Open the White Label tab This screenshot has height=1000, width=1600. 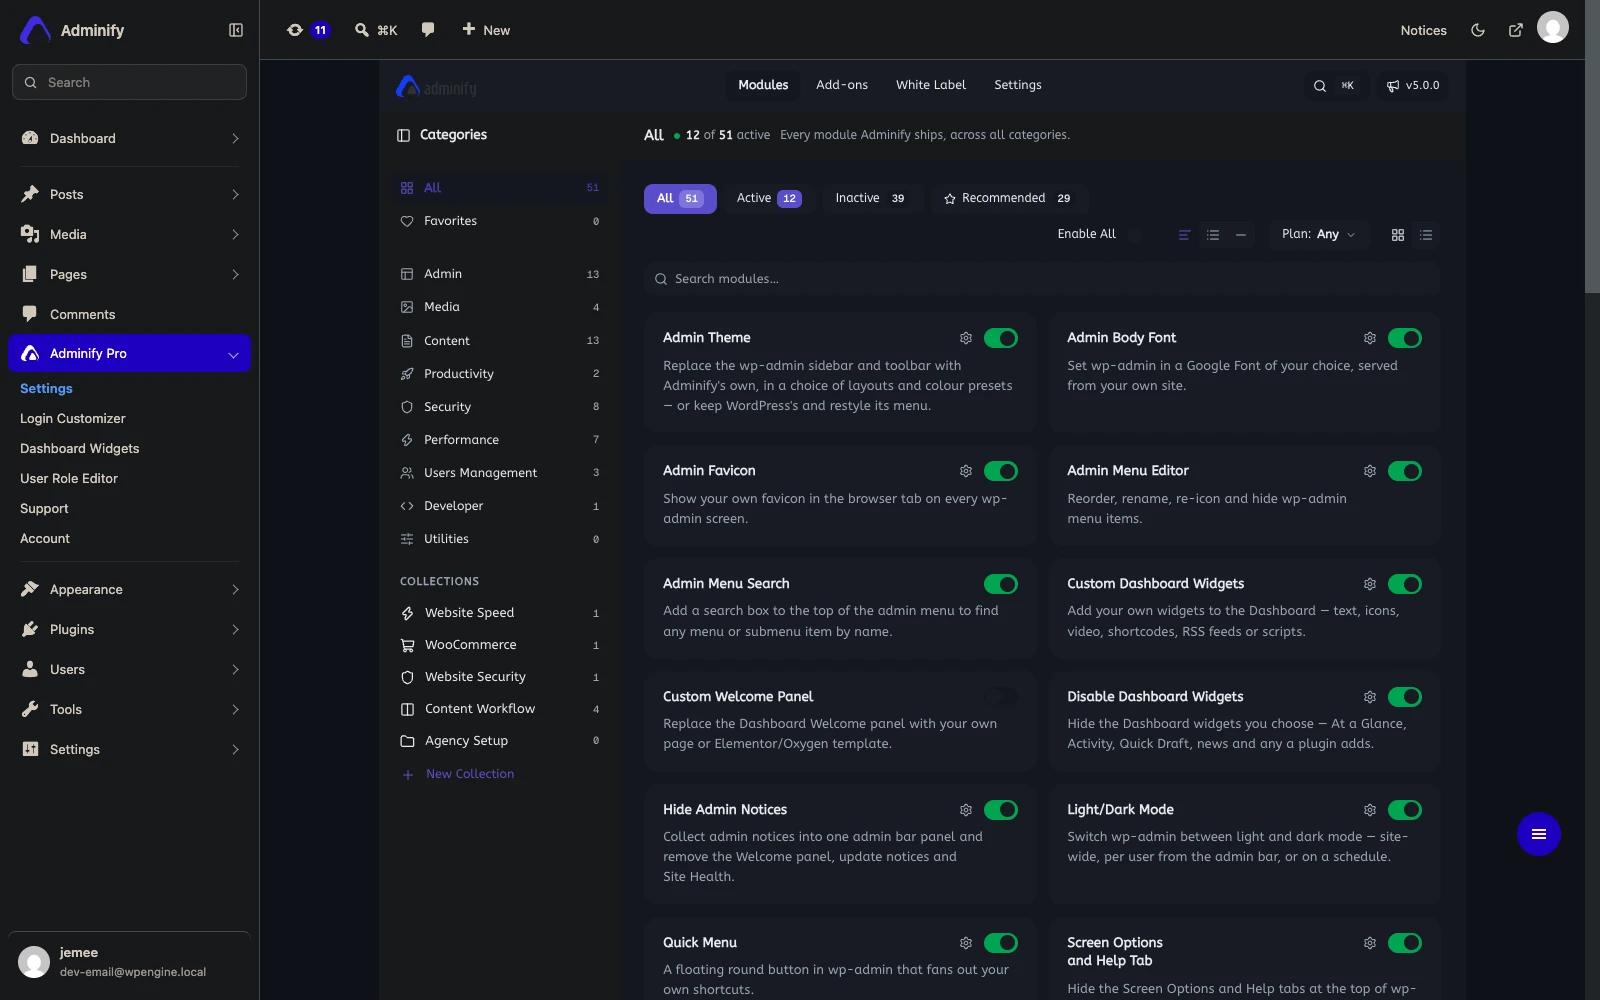[x=931, y=85]
